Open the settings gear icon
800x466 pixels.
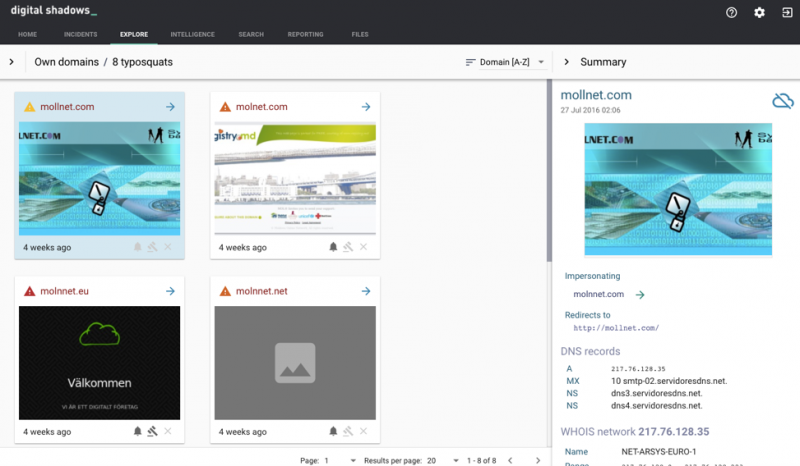tap(759, 13)
